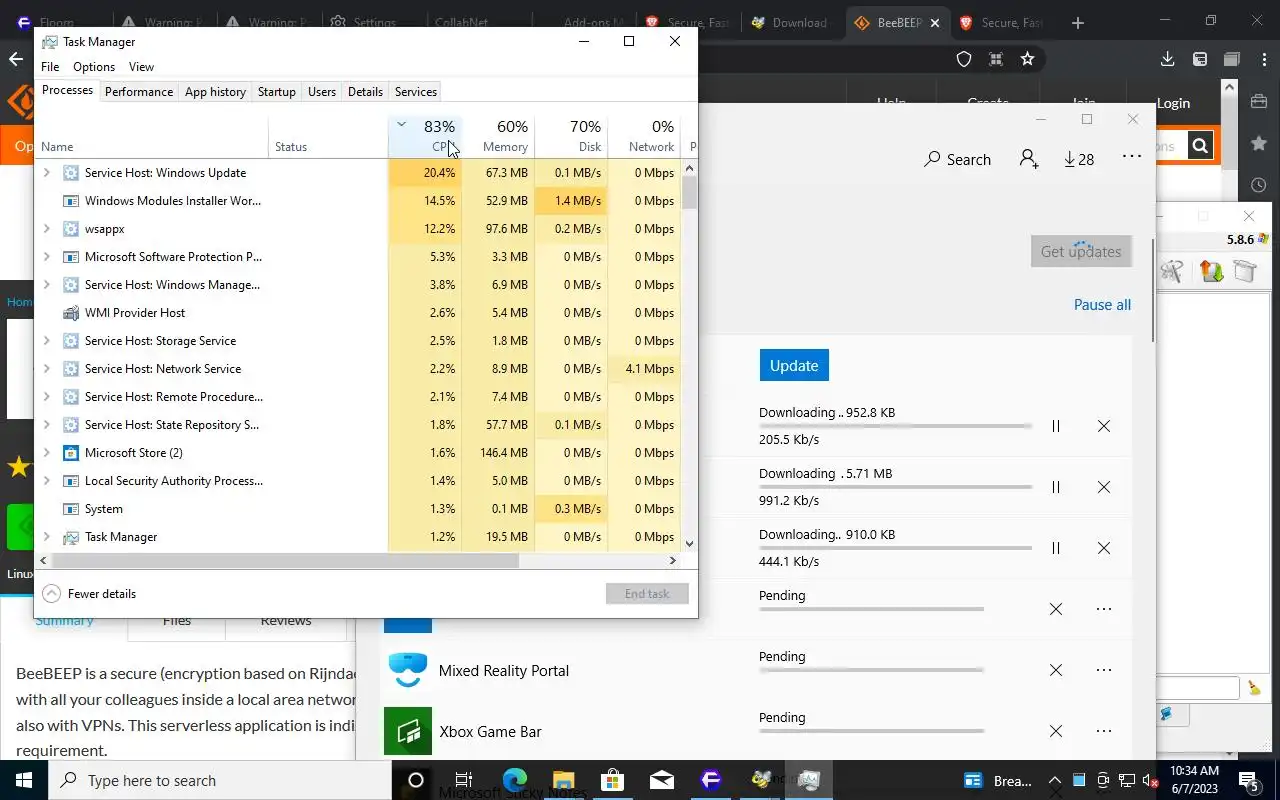Pause the 910.0 KB download
This screenshot has width=1280, height=800.
click(1056, 548)
